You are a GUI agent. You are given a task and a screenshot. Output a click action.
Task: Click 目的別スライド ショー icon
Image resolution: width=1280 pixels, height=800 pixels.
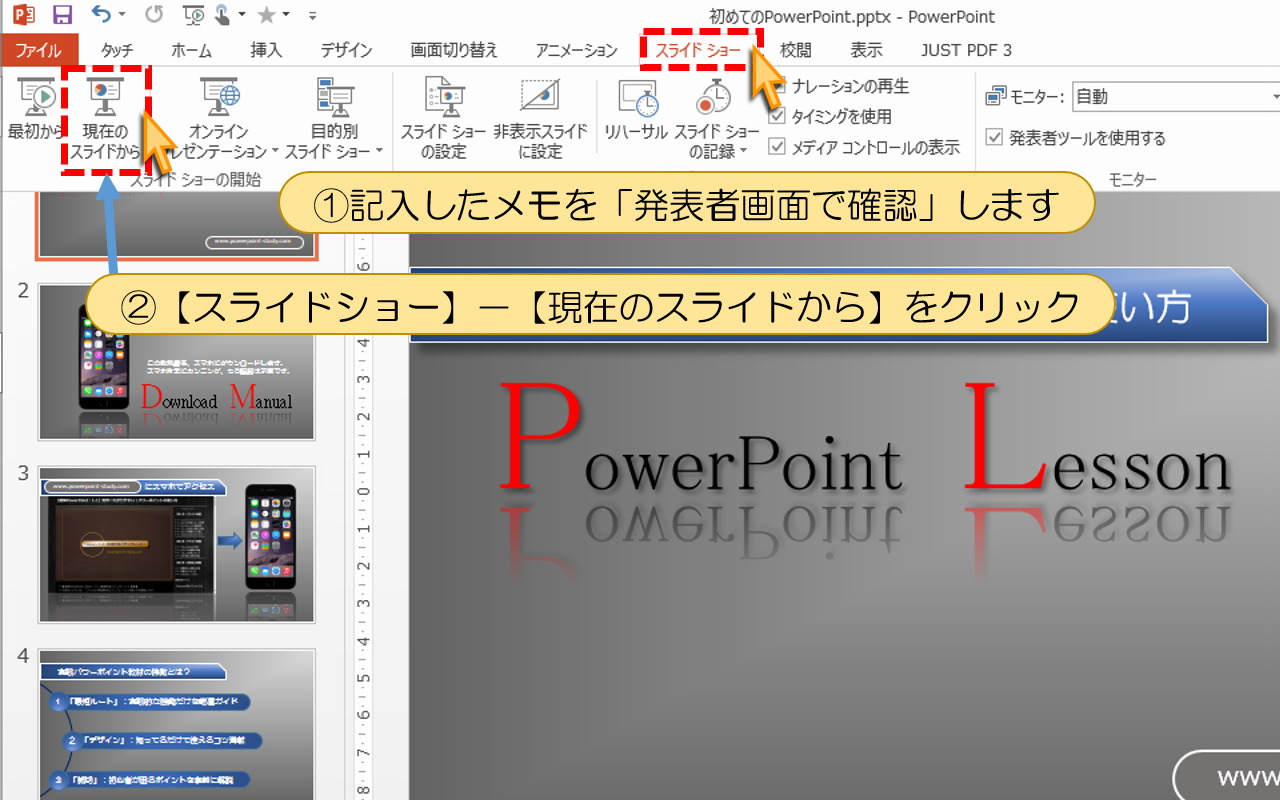click(334, 97)
